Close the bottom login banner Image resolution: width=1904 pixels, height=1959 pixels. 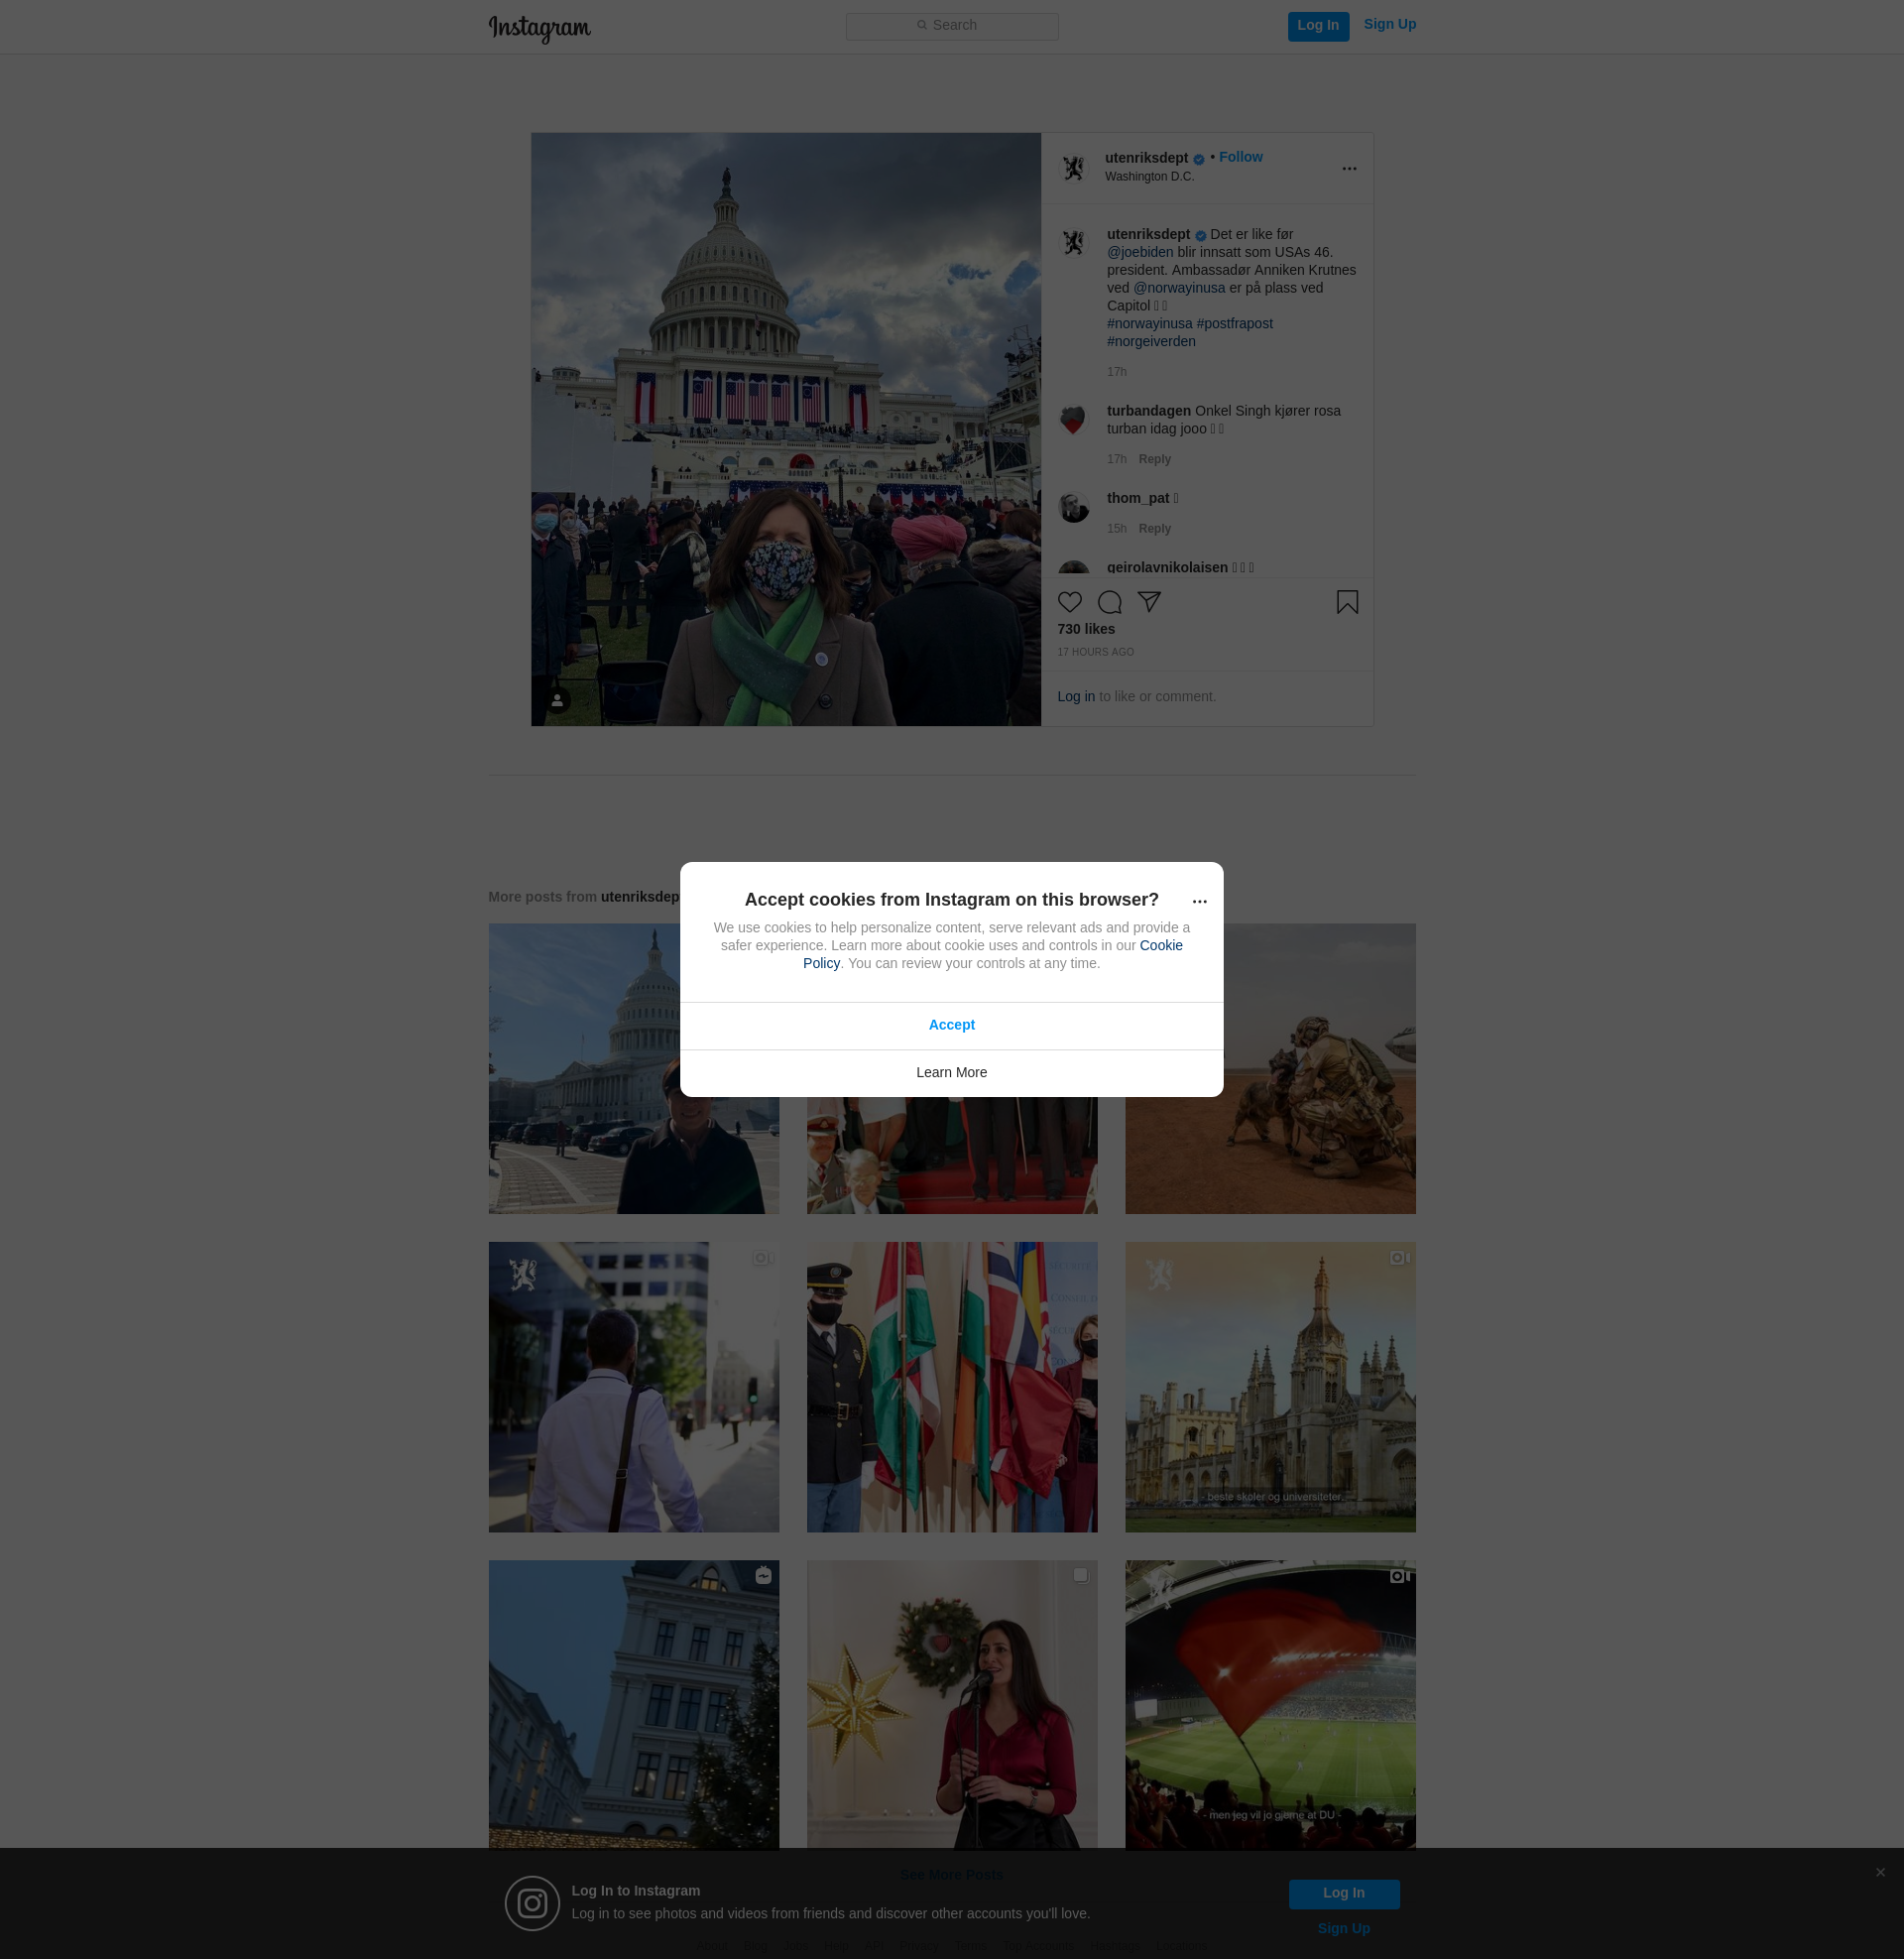[x=1880, y=1873]
